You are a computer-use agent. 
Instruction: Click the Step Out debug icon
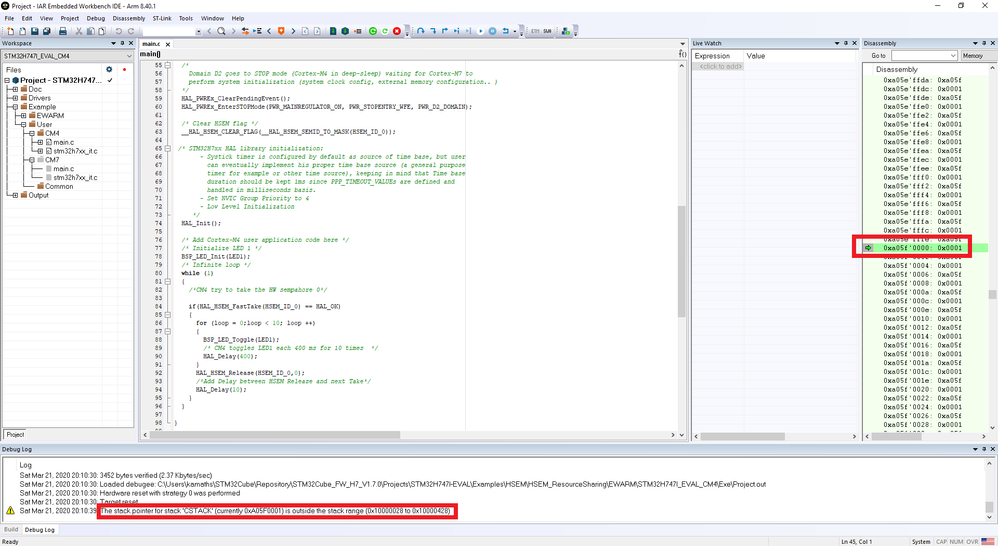445,31
